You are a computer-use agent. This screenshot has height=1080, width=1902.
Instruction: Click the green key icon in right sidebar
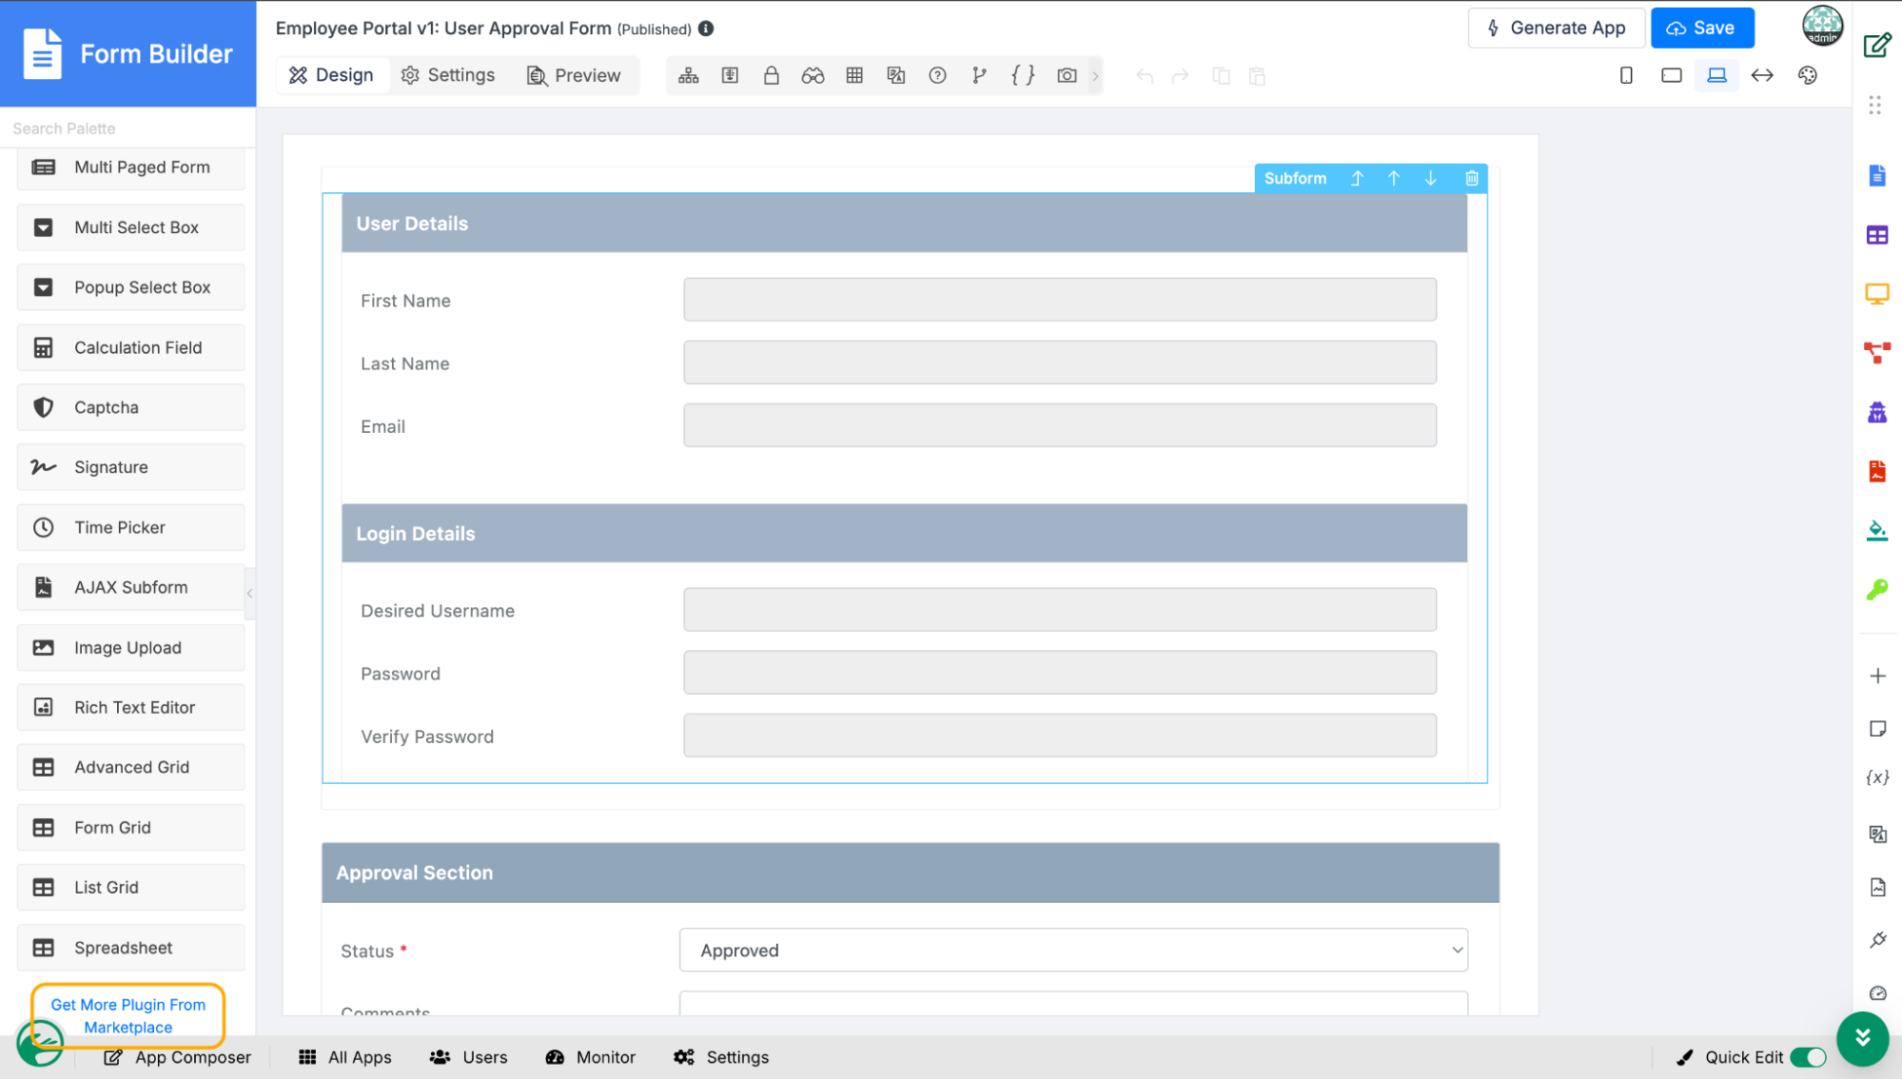click(x=1877, y=590)
